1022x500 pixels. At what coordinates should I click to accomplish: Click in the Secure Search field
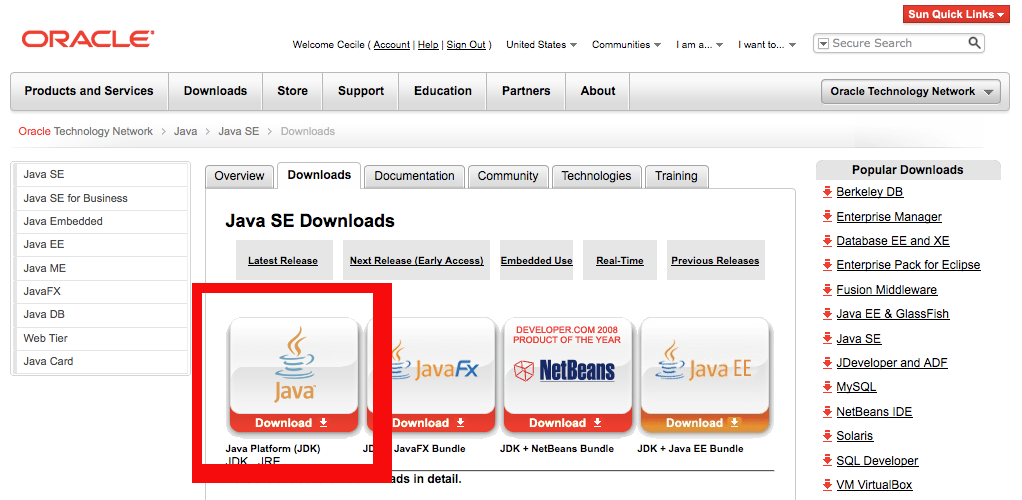tap(897, 43)
